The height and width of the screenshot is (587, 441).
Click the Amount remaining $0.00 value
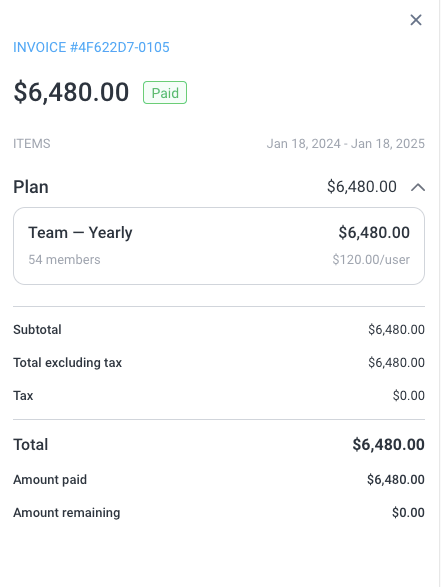(x=408, y=512)
